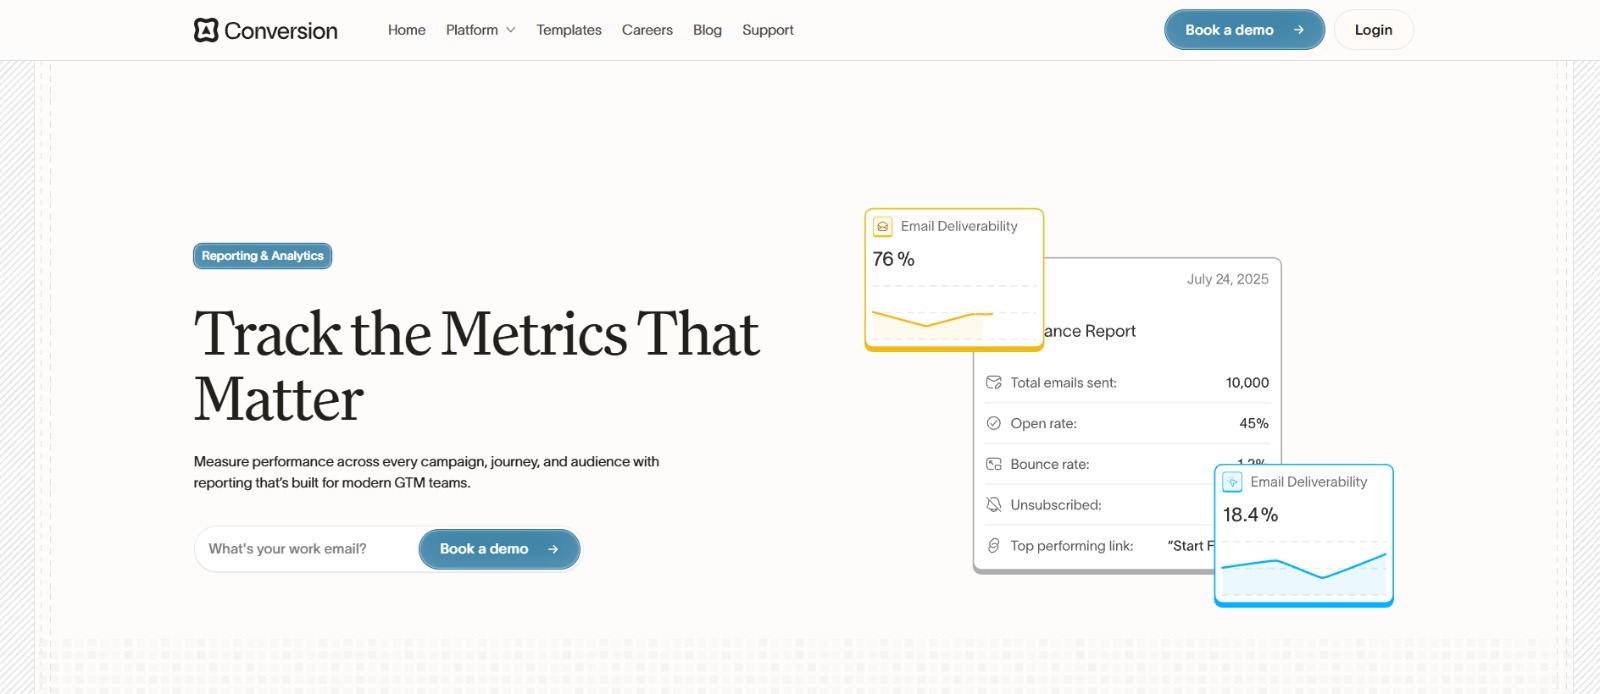
Task: Click the Unsubscribed bell-off icon
Action: [x=994, y=505]
